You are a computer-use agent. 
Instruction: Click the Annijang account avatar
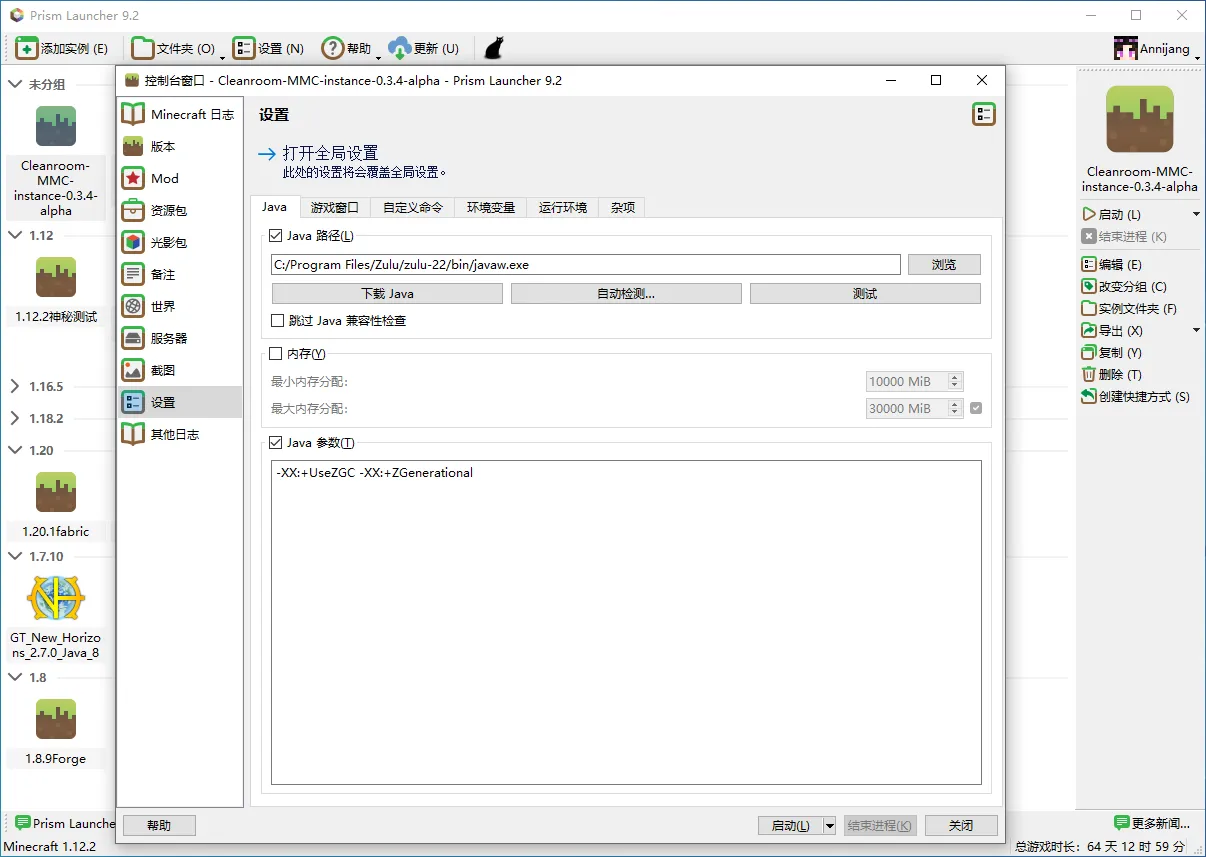pos(1126,48)
